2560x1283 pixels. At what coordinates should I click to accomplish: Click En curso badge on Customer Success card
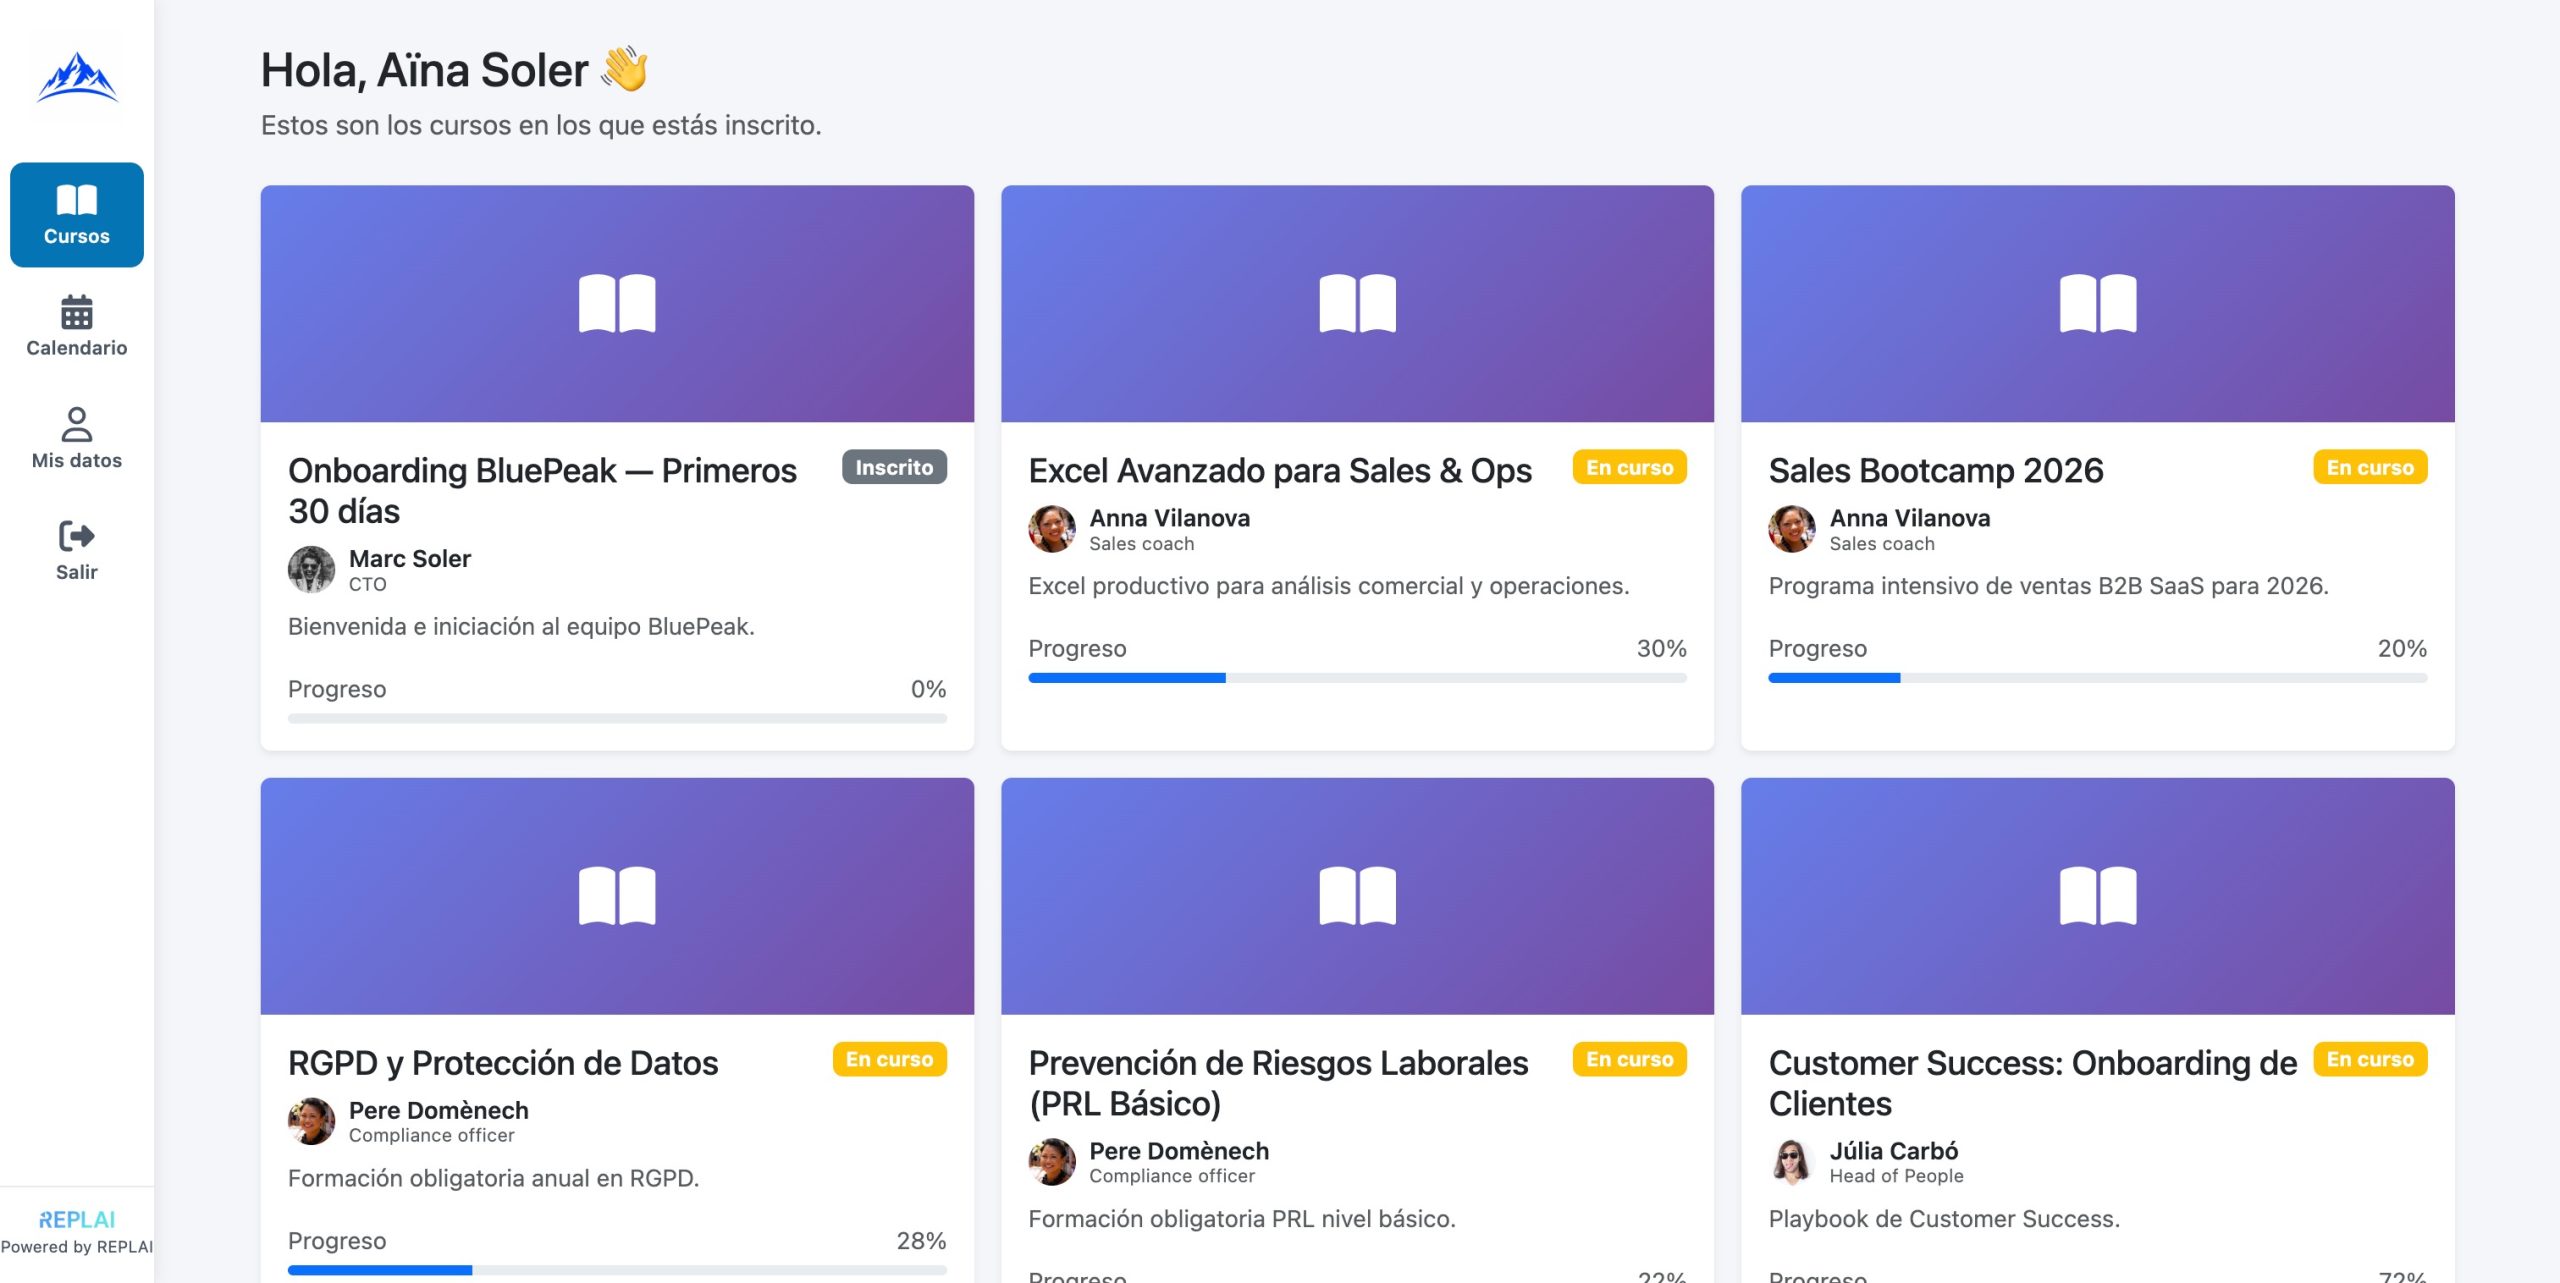click(2370, 1059)
